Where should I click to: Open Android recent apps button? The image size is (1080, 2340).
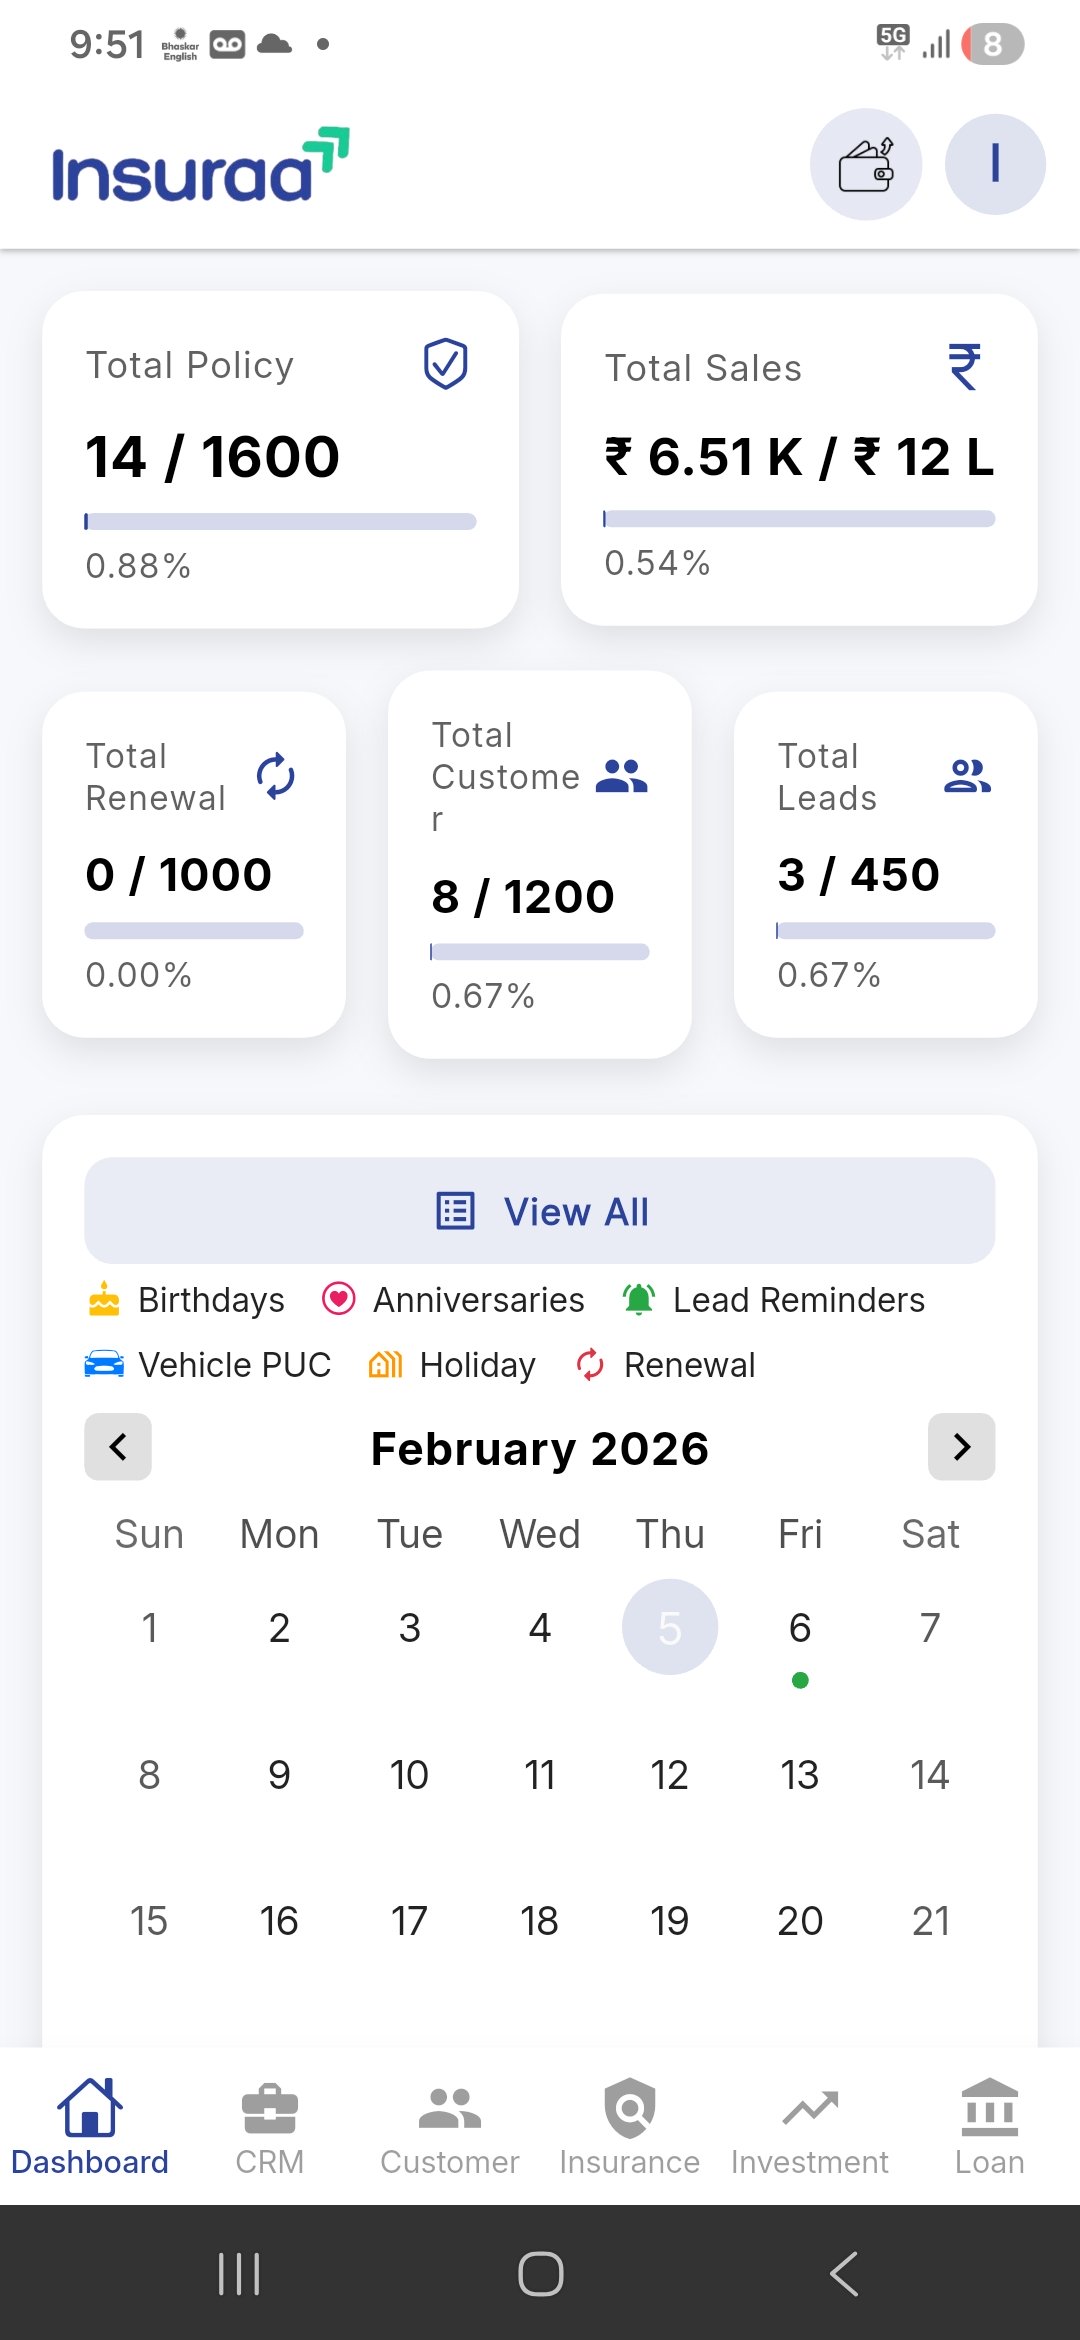239,2273
